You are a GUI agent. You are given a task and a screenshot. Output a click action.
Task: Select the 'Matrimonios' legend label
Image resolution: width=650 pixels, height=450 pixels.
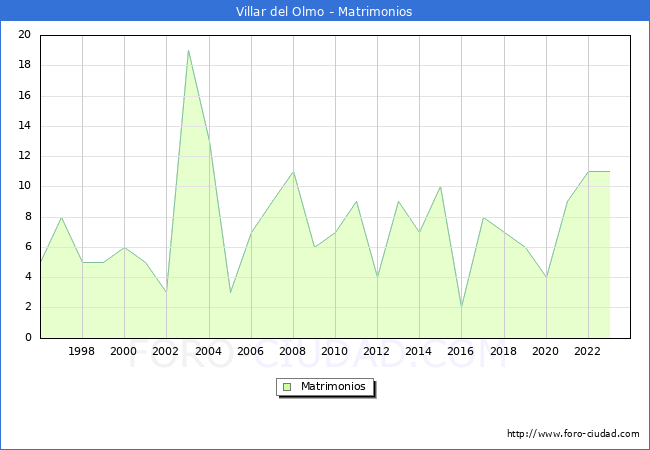pyautogui.click(x=333, y=386)
